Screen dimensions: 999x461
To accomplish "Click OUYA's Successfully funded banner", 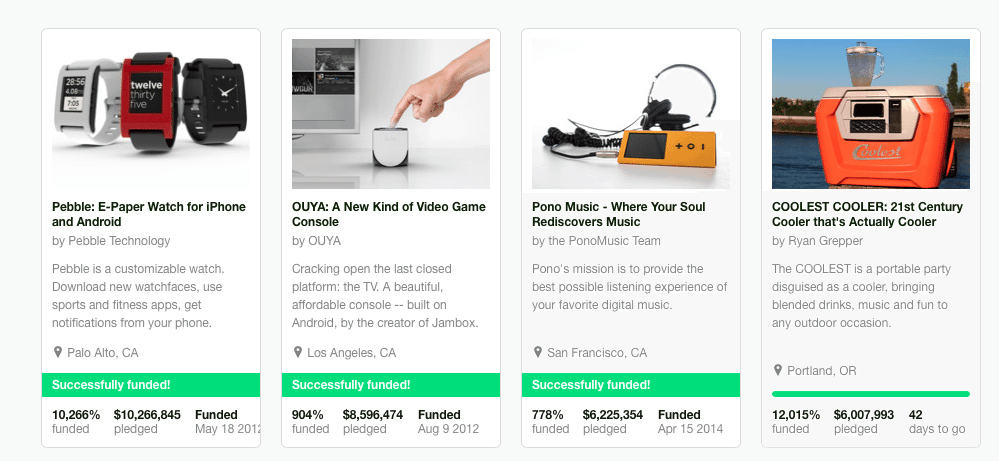I will (391, 385).
